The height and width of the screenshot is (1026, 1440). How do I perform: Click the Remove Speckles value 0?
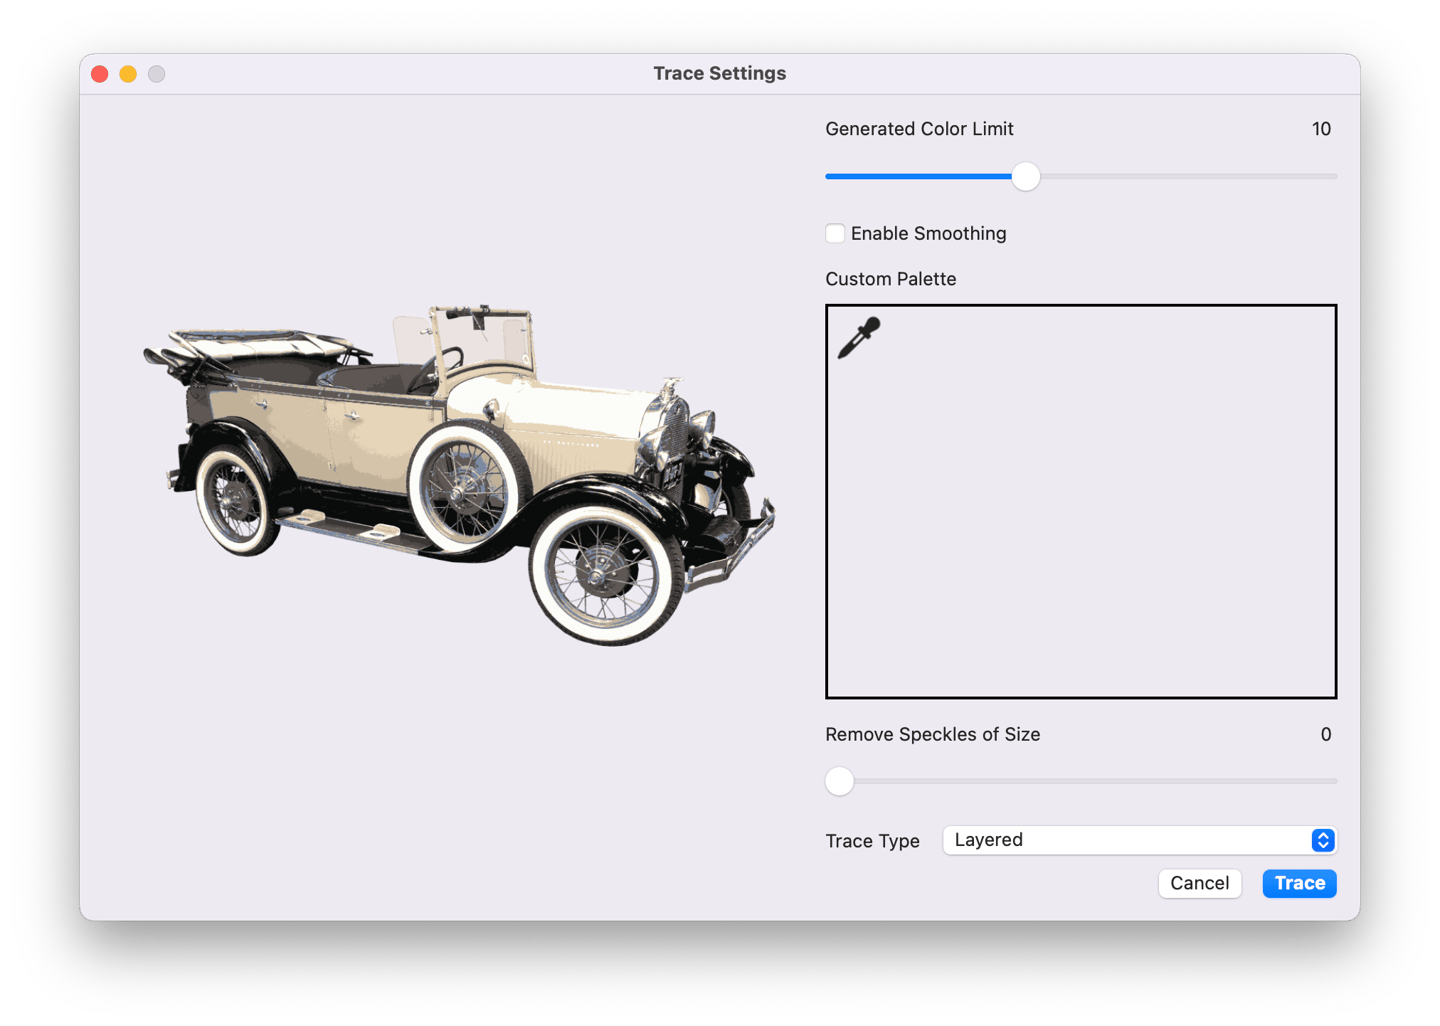1326,735
